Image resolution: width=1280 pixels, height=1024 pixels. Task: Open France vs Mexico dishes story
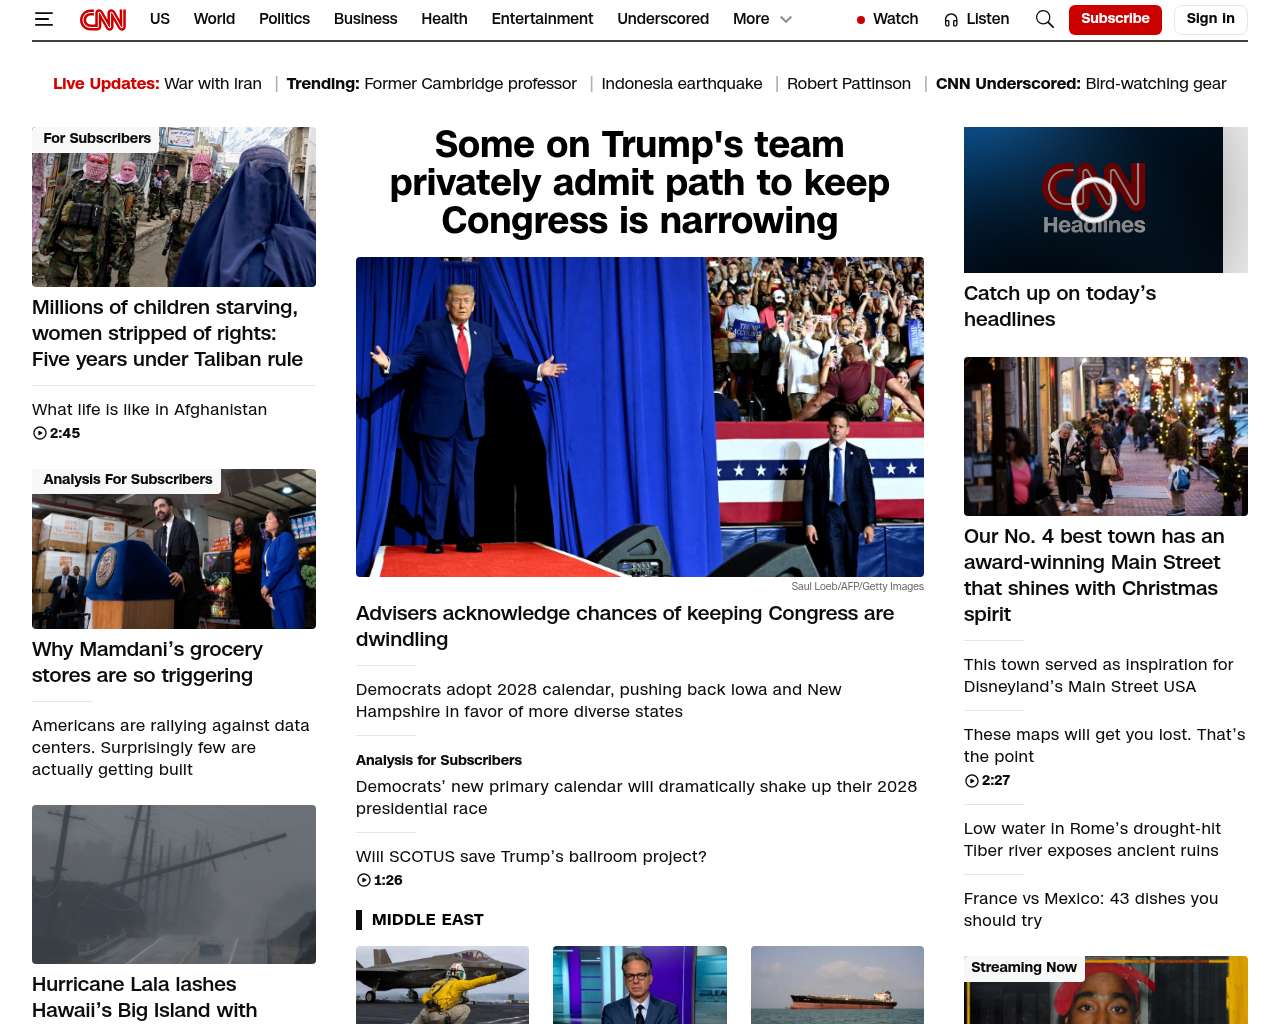[x=1091, y=909]
